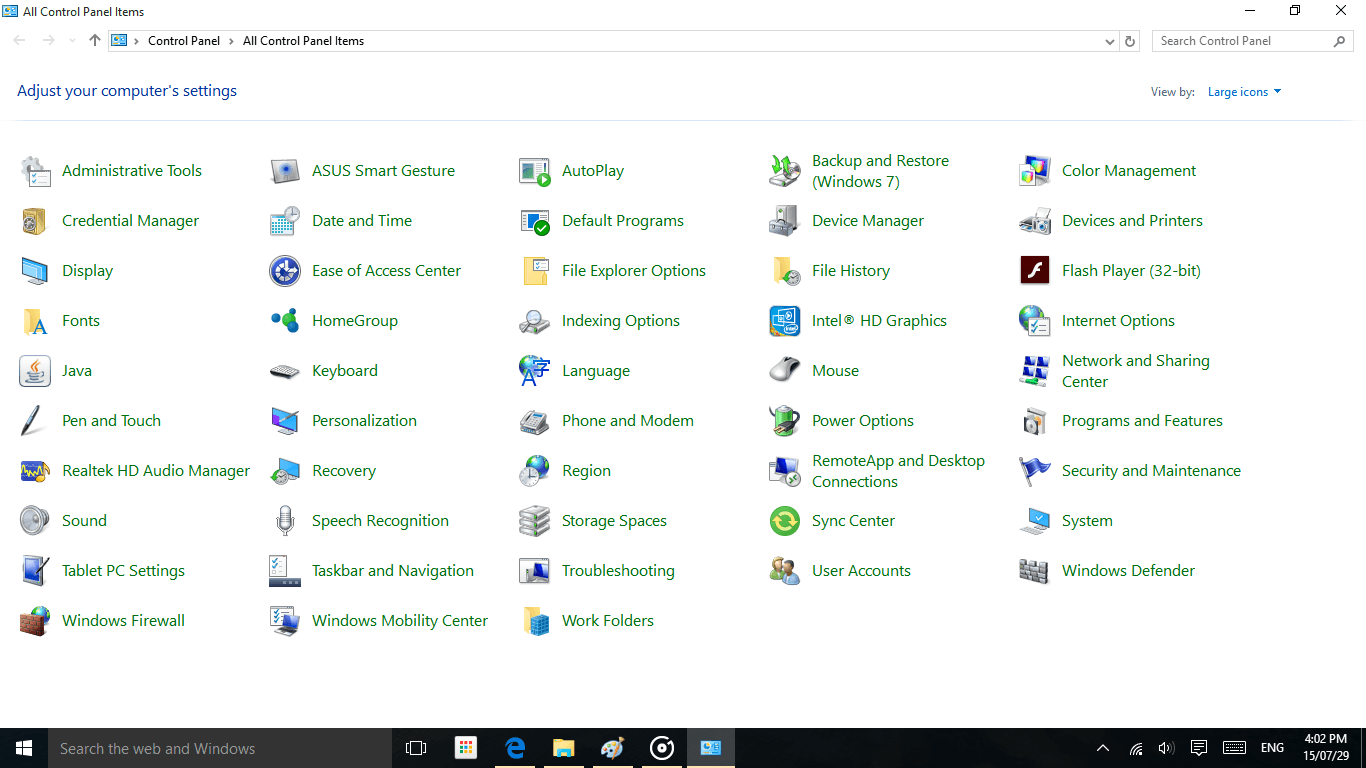Open the Power Options battery icon
The image size is (1366, 768).
[x=785, y=421]
